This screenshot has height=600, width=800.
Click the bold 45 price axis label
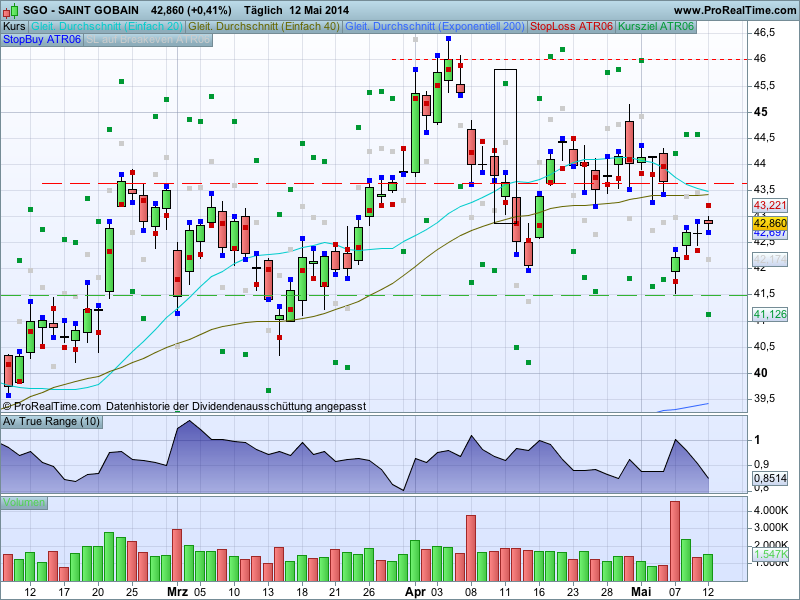point(760,112)
